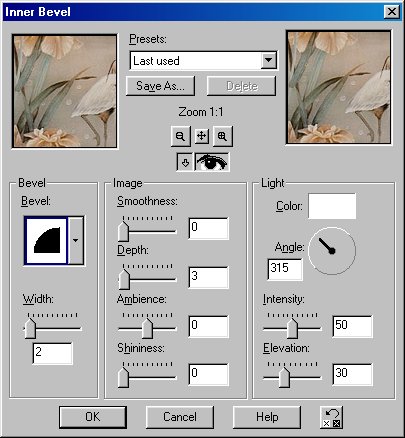The height and width of the screenshot is (438, 405).
Task: Confirm with the OK button
Action: click(93, 417)
